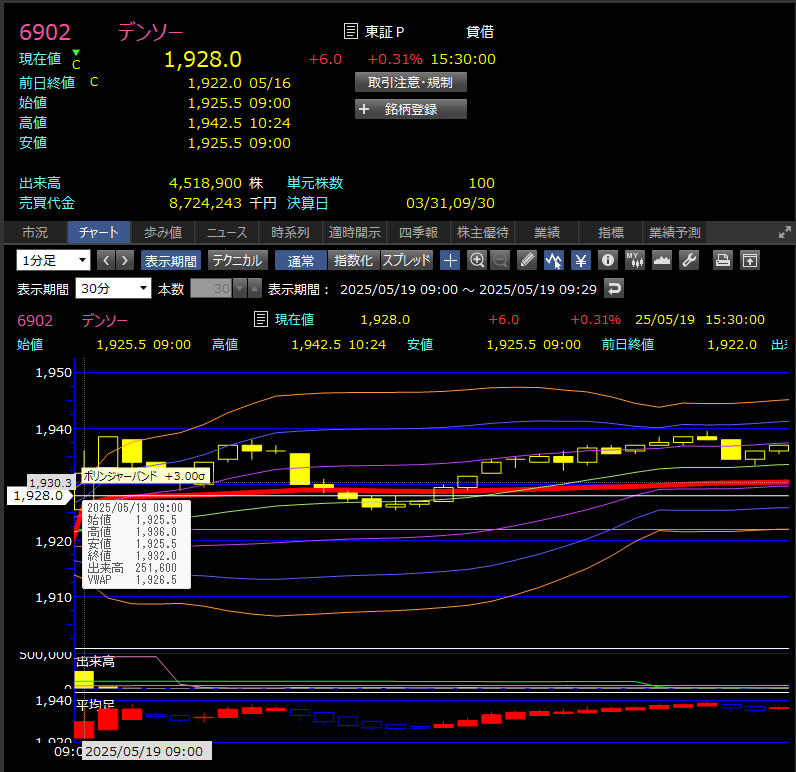The image size is (796, 772).
Task: Click the 単元株数 100 value
Action: pyautogui.click(x=482, y=183)
